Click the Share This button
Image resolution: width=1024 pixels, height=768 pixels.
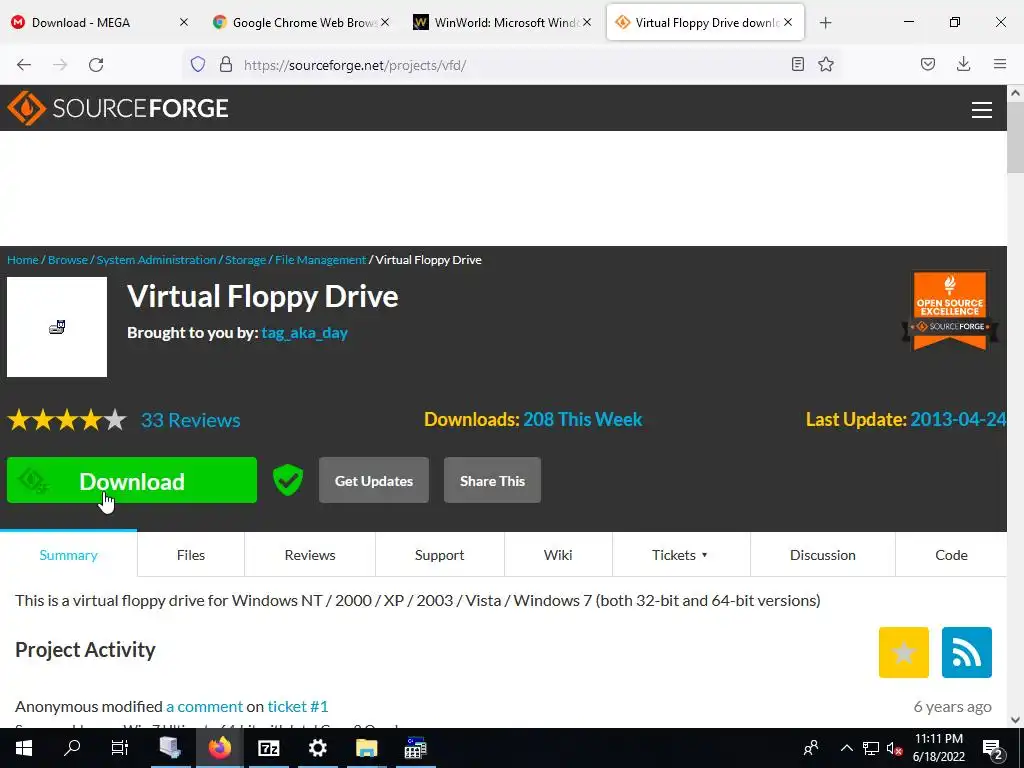pos(492,480)
